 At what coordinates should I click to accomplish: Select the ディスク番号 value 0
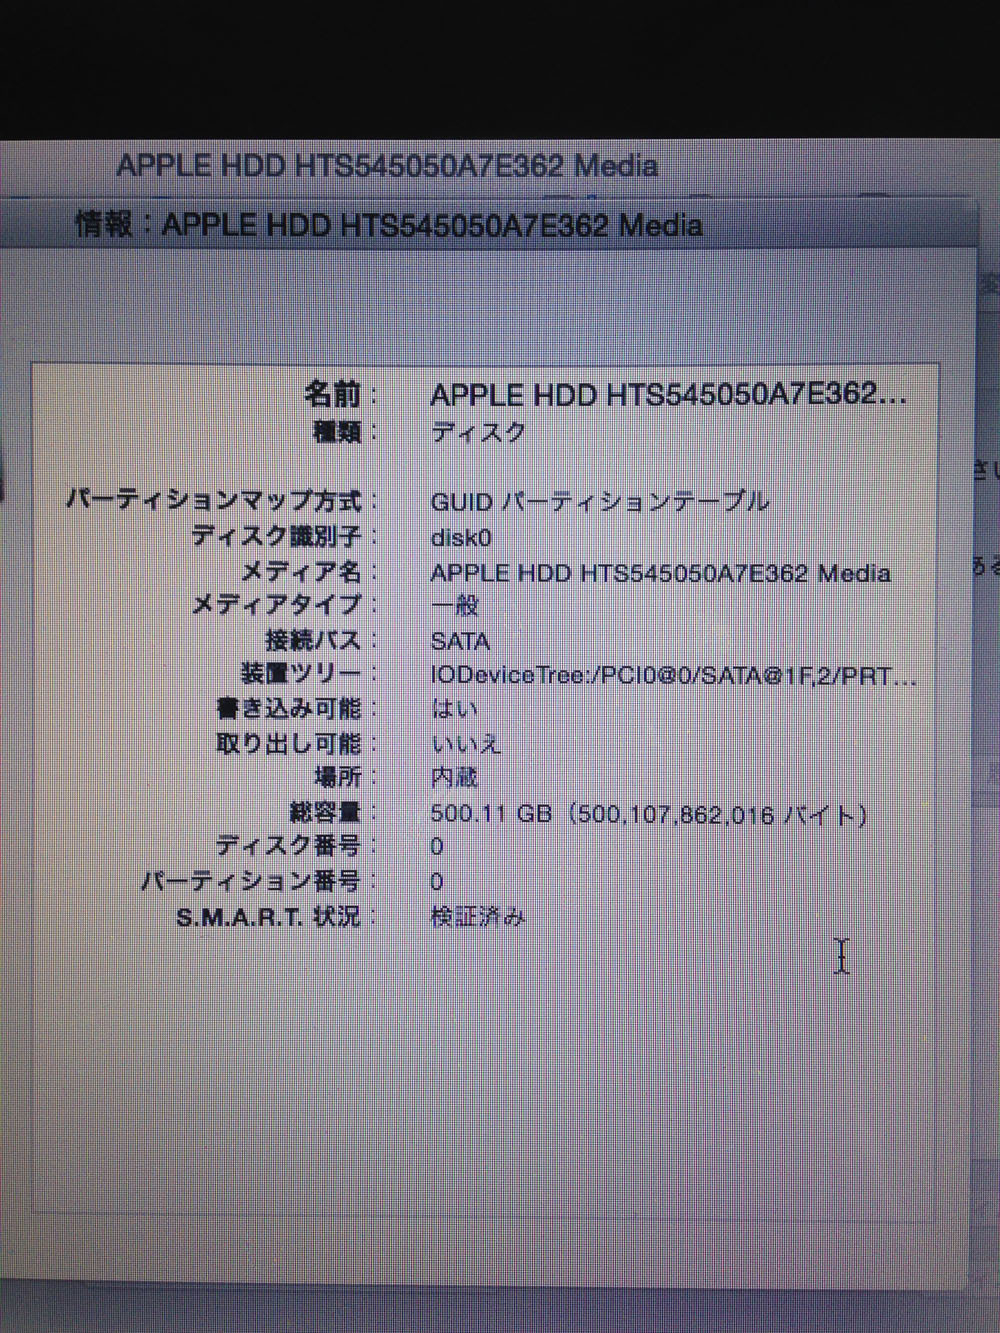coord(437,847)
